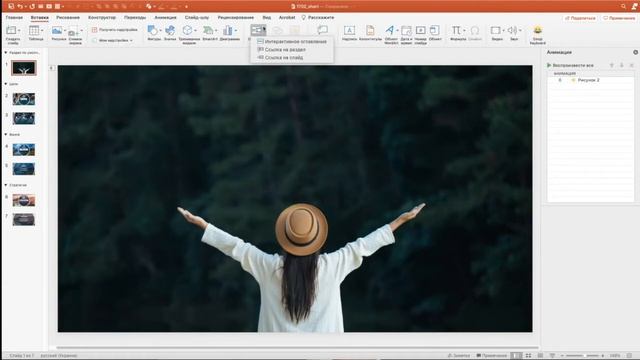Click the Формула equation icon
This screenshot has width=640, height=360.
coord(456,31)
